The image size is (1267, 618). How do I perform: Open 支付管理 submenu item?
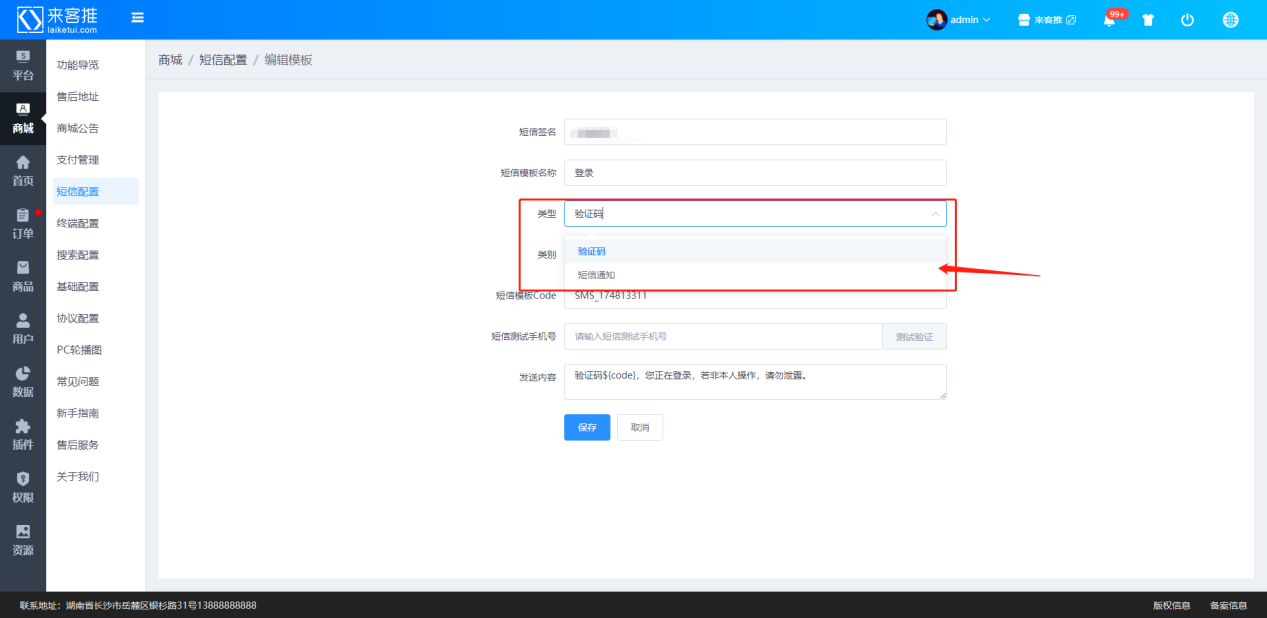tap(78, 160)
